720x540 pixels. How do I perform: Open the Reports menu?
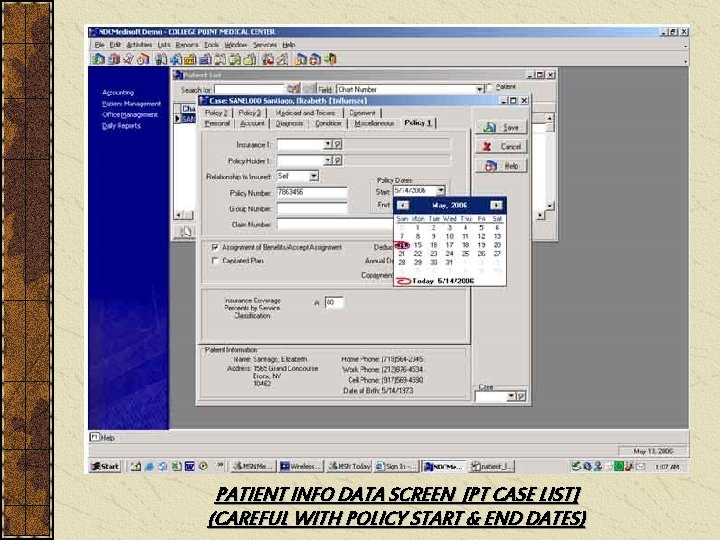[187, 45]
